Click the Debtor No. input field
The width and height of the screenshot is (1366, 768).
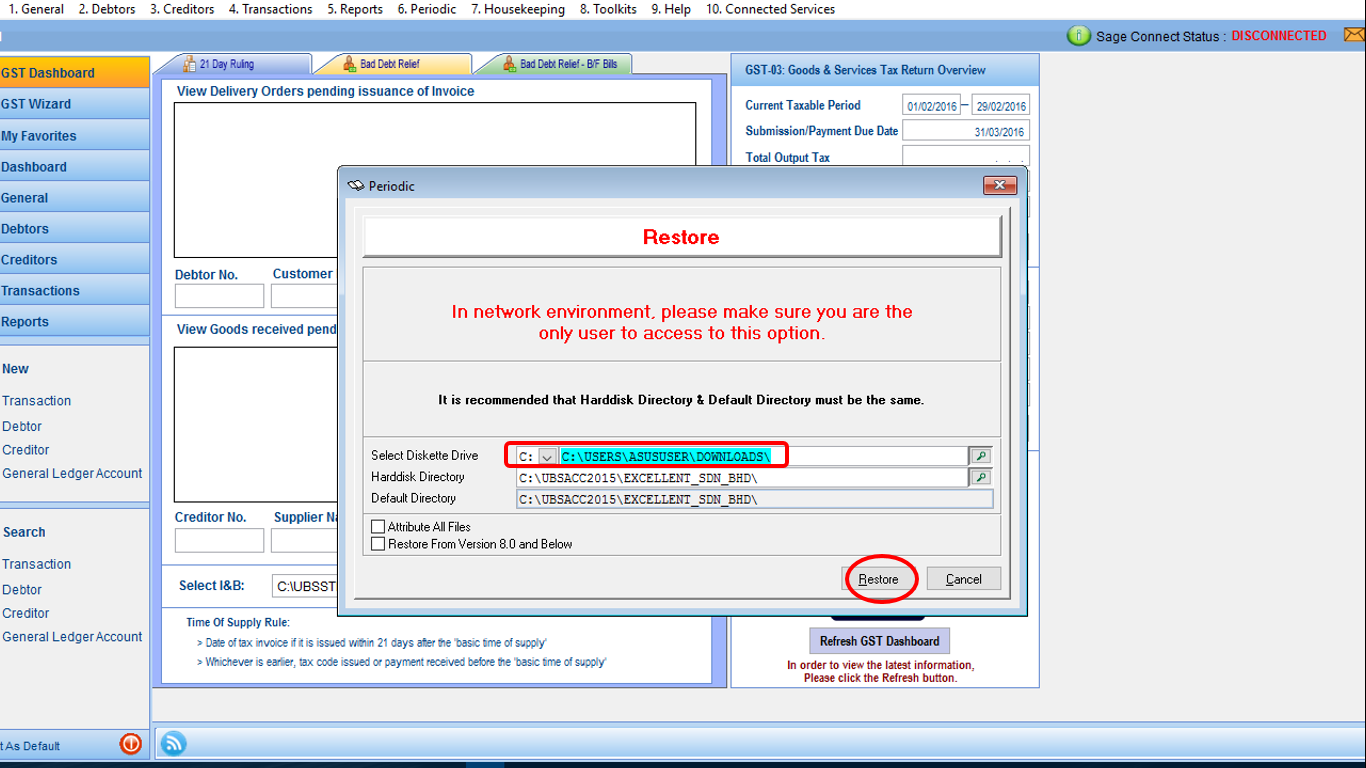219,296
